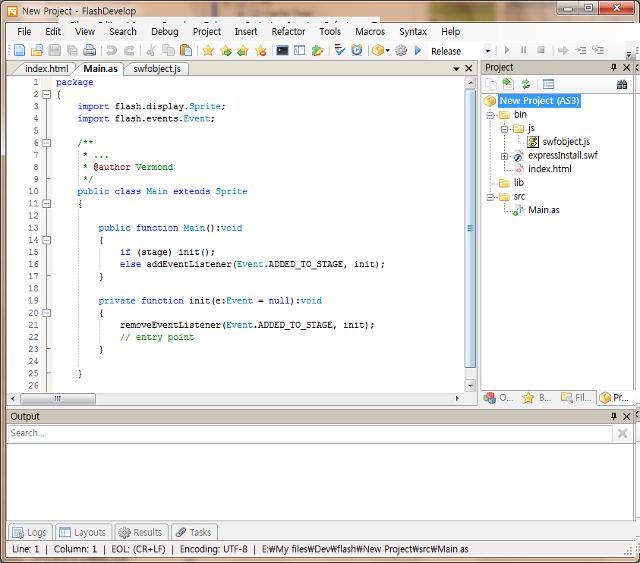
Task: Collapse the src folder in the project tree
Action: pyautogui.click(x=491, y=197)
